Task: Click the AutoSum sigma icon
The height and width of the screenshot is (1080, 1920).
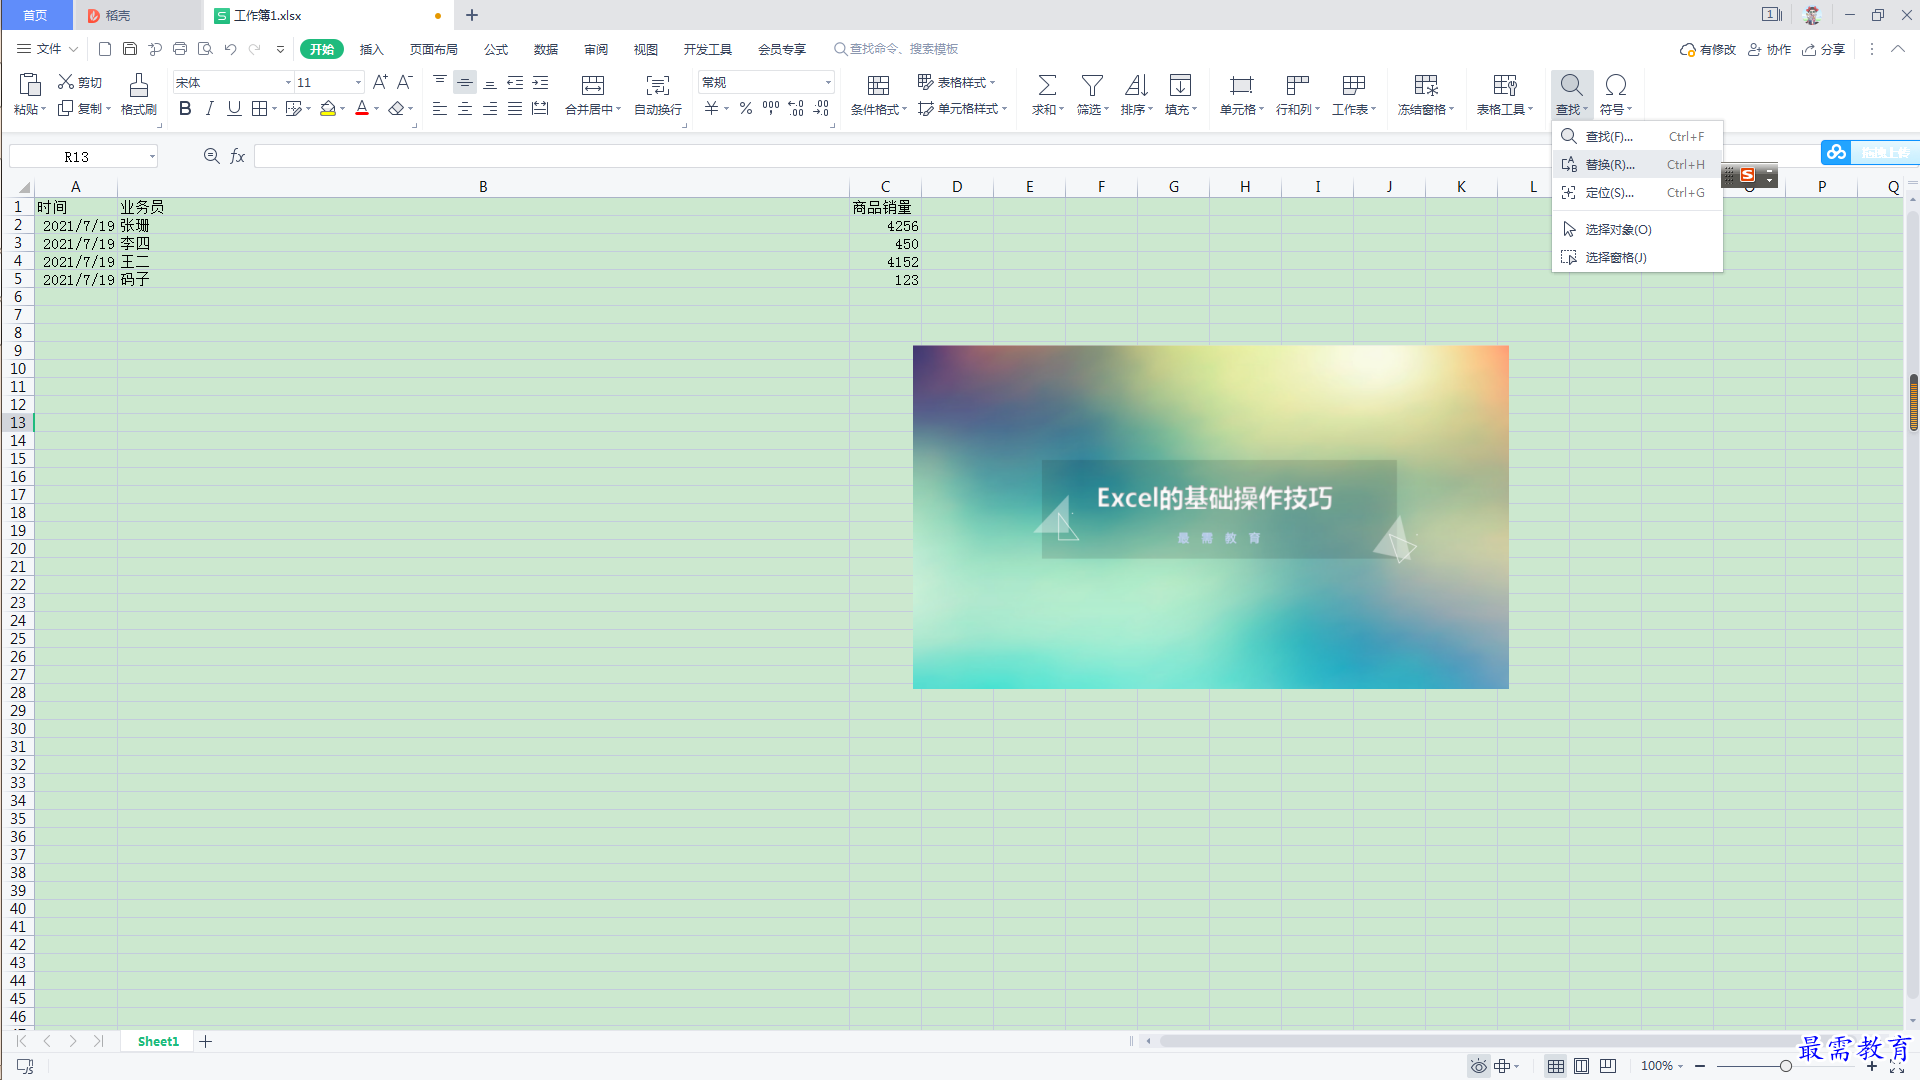Action: [x=1047, y=86]
